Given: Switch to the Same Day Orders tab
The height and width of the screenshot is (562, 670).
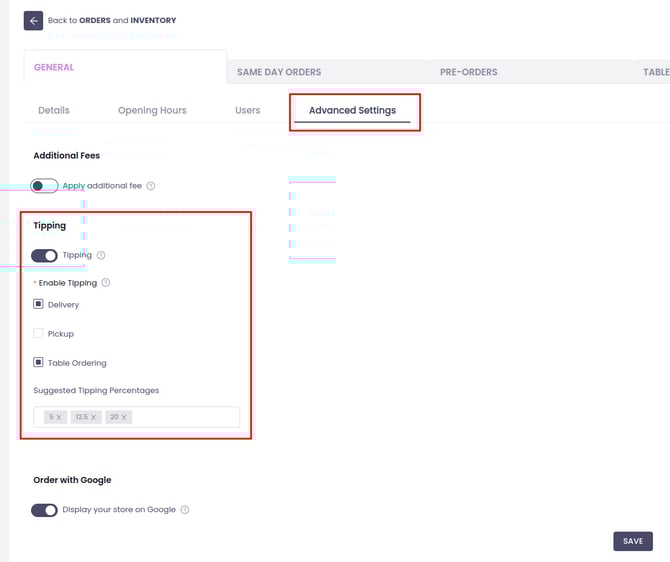Looking at the screenshot, I should [279, 72].
